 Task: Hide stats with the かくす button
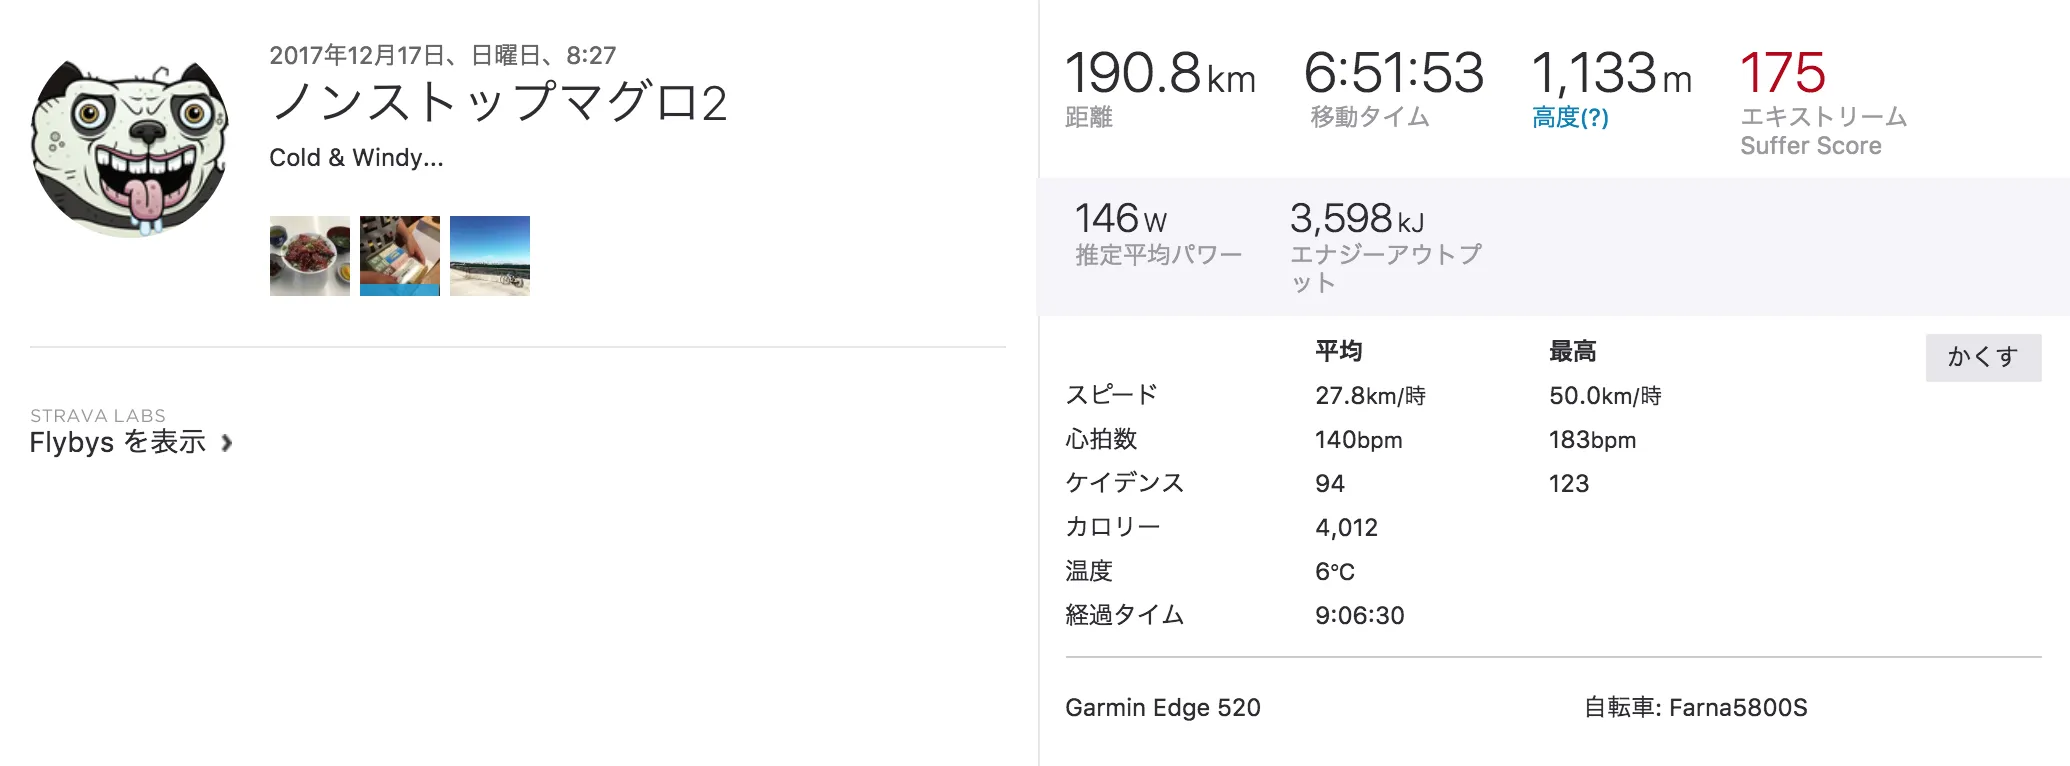[1983, 357]
